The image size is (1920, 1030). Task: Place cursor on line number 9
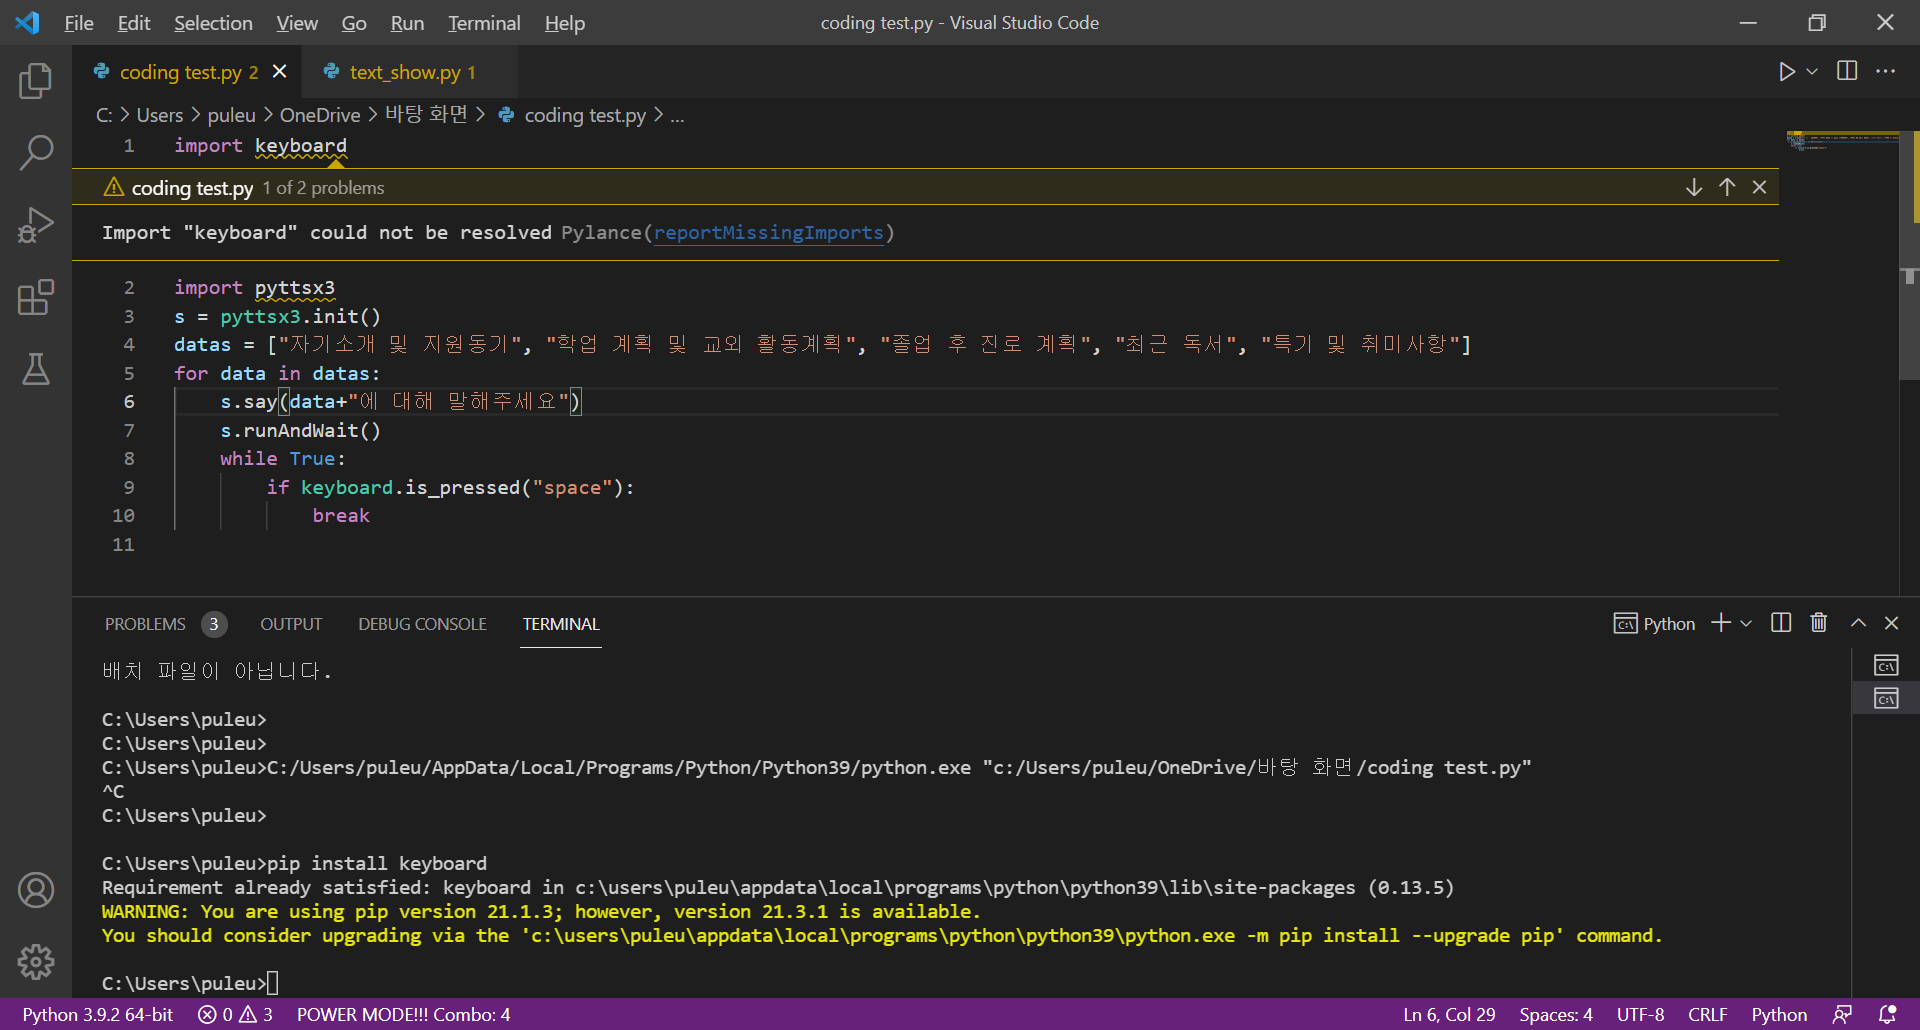point(129,487)
